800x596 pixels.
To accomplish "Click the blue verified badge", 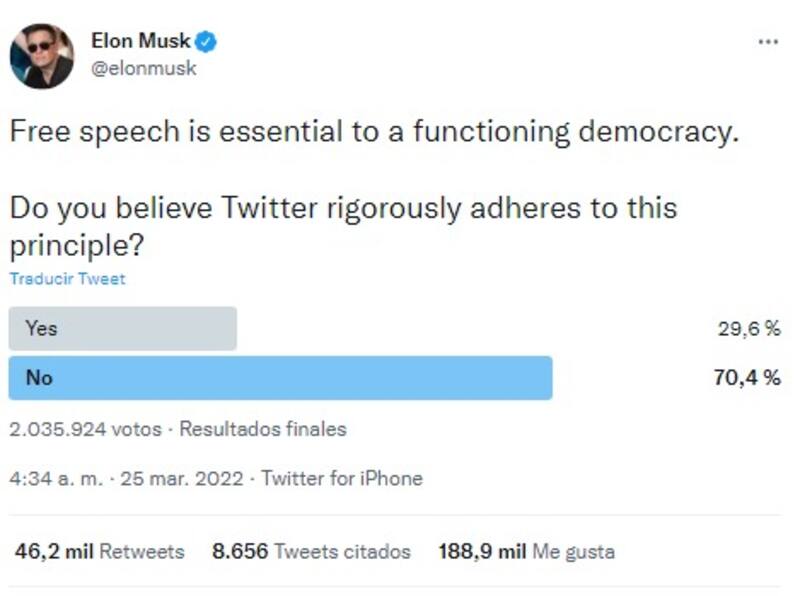I will click(x=207, y=42).
